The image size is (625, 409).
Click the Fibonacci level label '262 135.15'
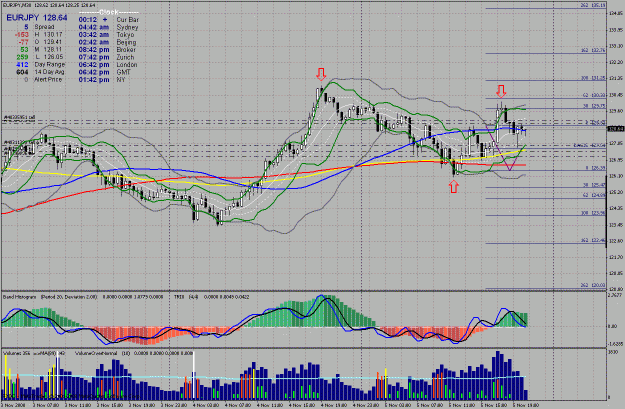pos(593,5)
